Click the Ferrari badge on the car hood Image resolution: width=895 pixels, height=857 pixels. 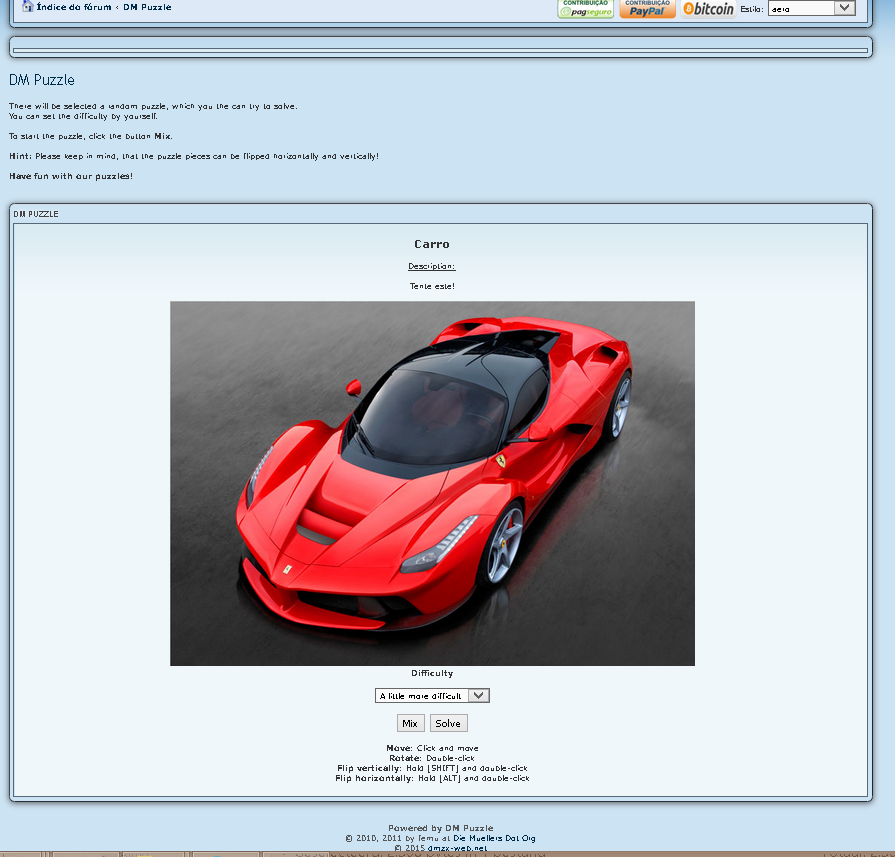click(287, 568)
